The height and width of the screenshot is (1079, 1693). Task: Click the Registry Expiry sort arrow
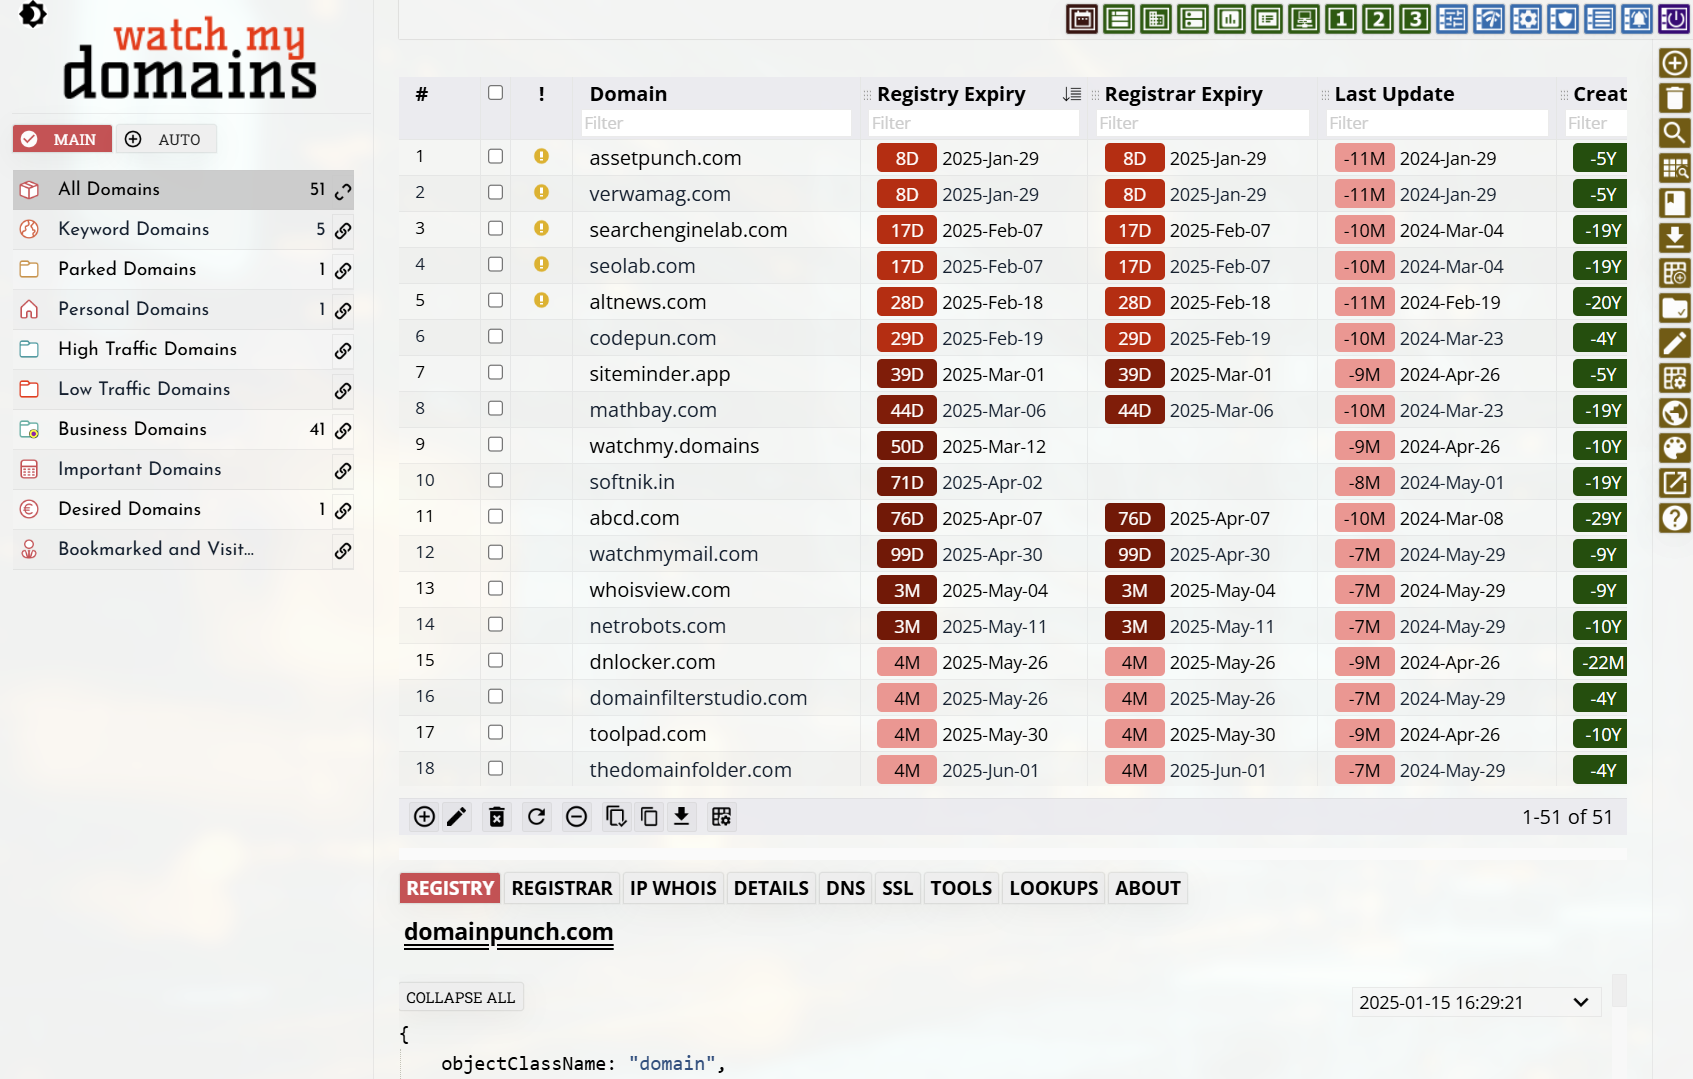coord(1071,93)
